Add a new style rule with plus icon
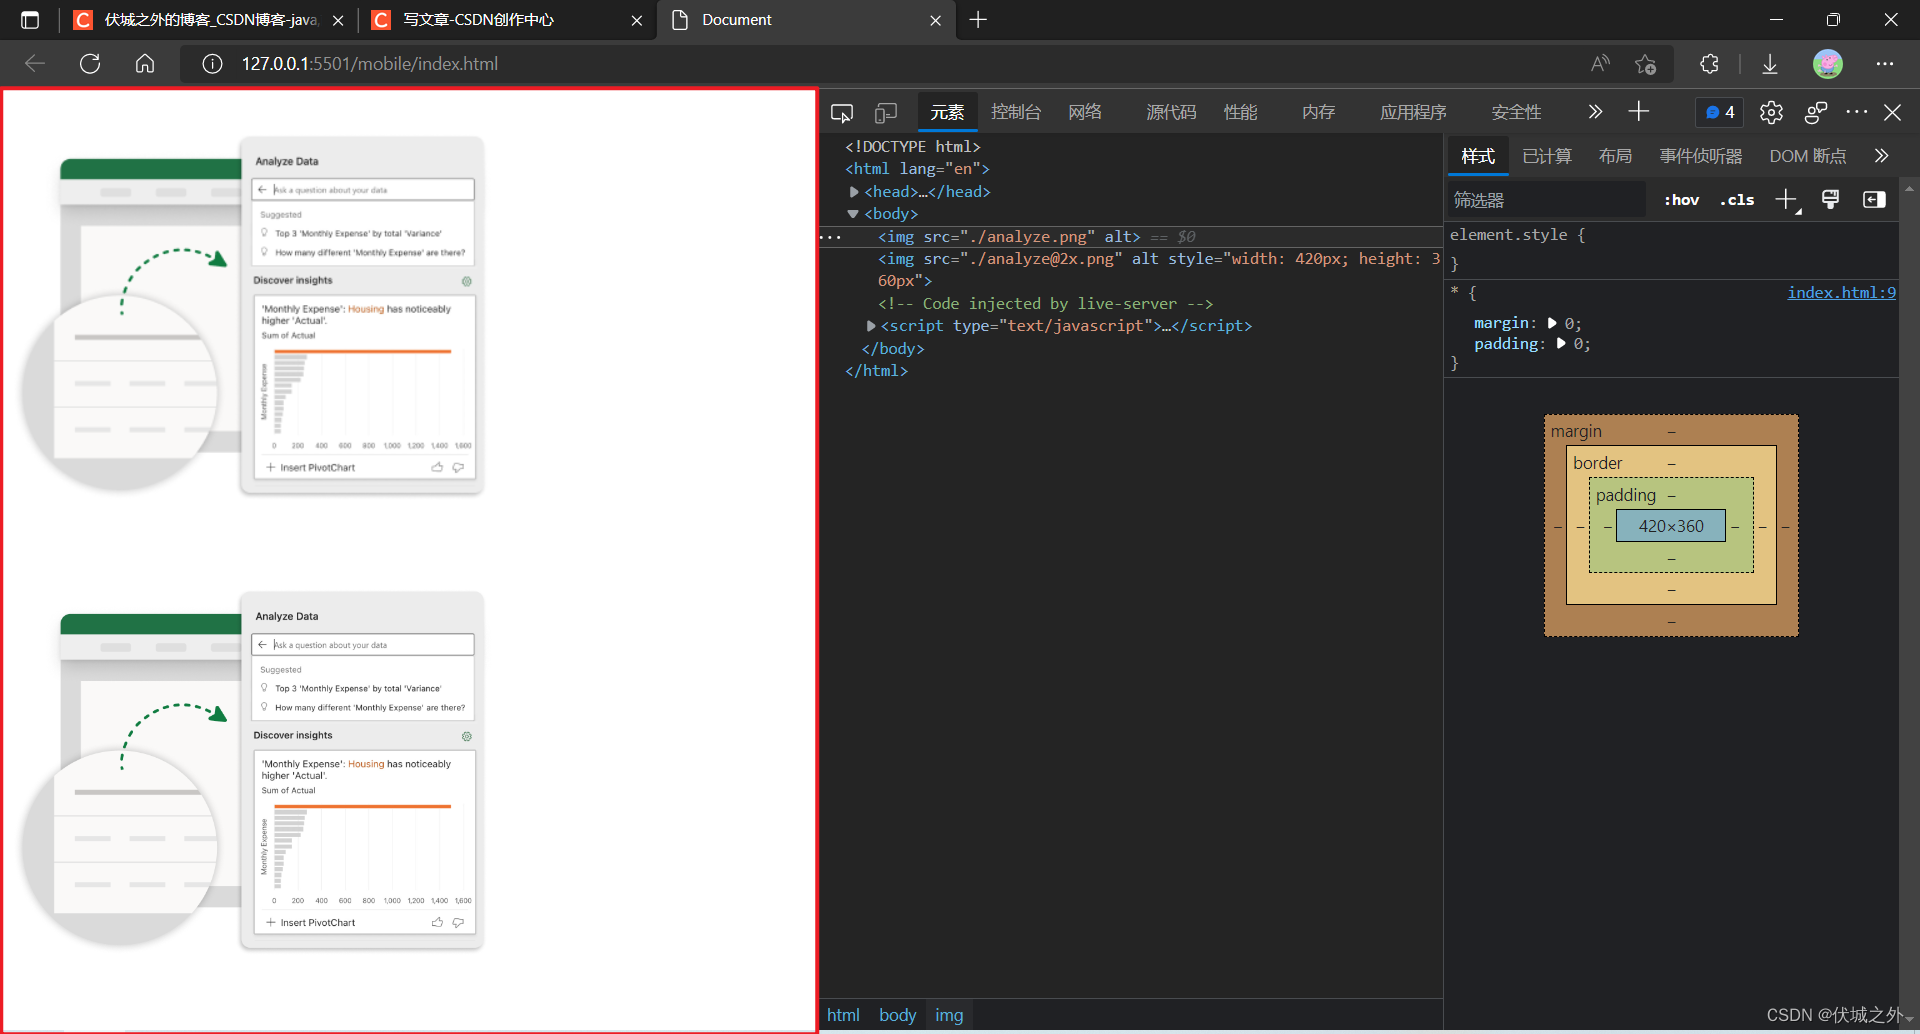Screen dimensions: 1920x1034 pos(1787,199)
